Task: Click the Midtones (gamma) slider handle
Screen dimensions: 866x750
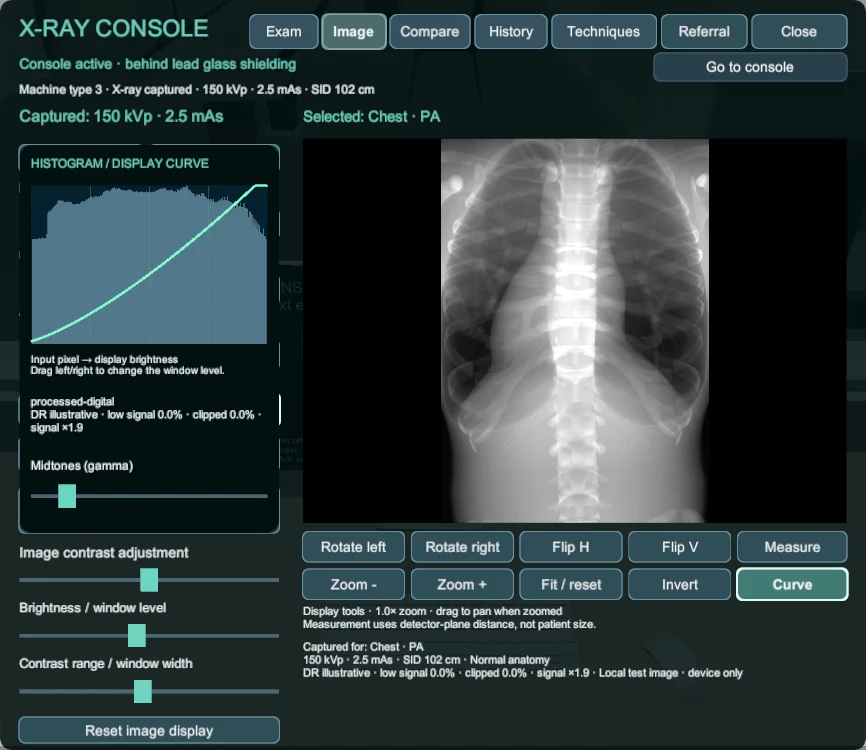Action: tap(67, 496)
